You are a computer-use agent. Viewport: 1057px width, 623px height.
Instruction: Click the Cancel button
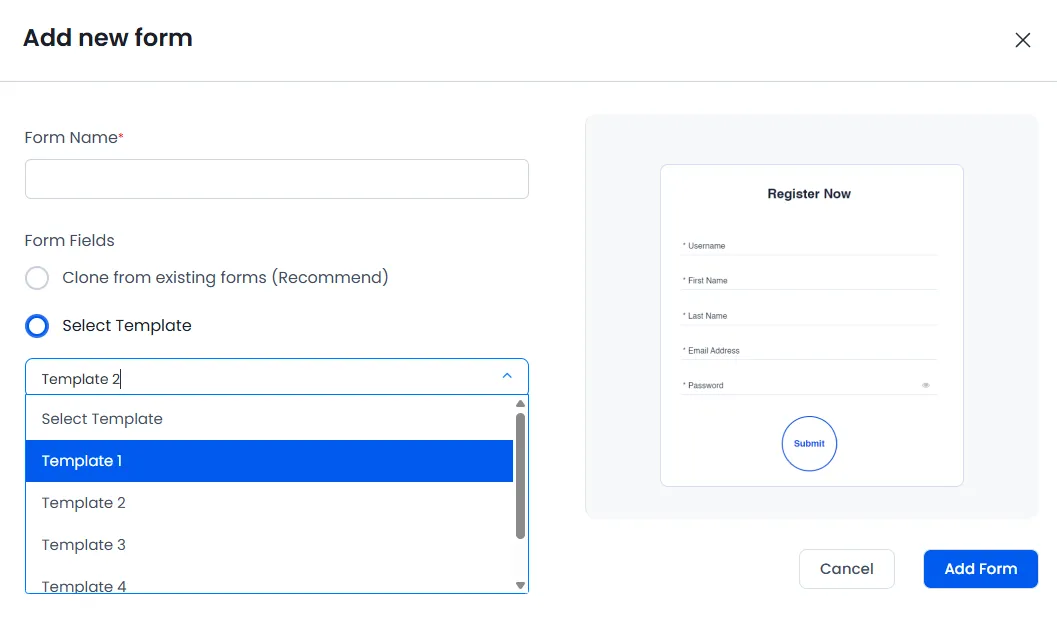tap(846, 568)
